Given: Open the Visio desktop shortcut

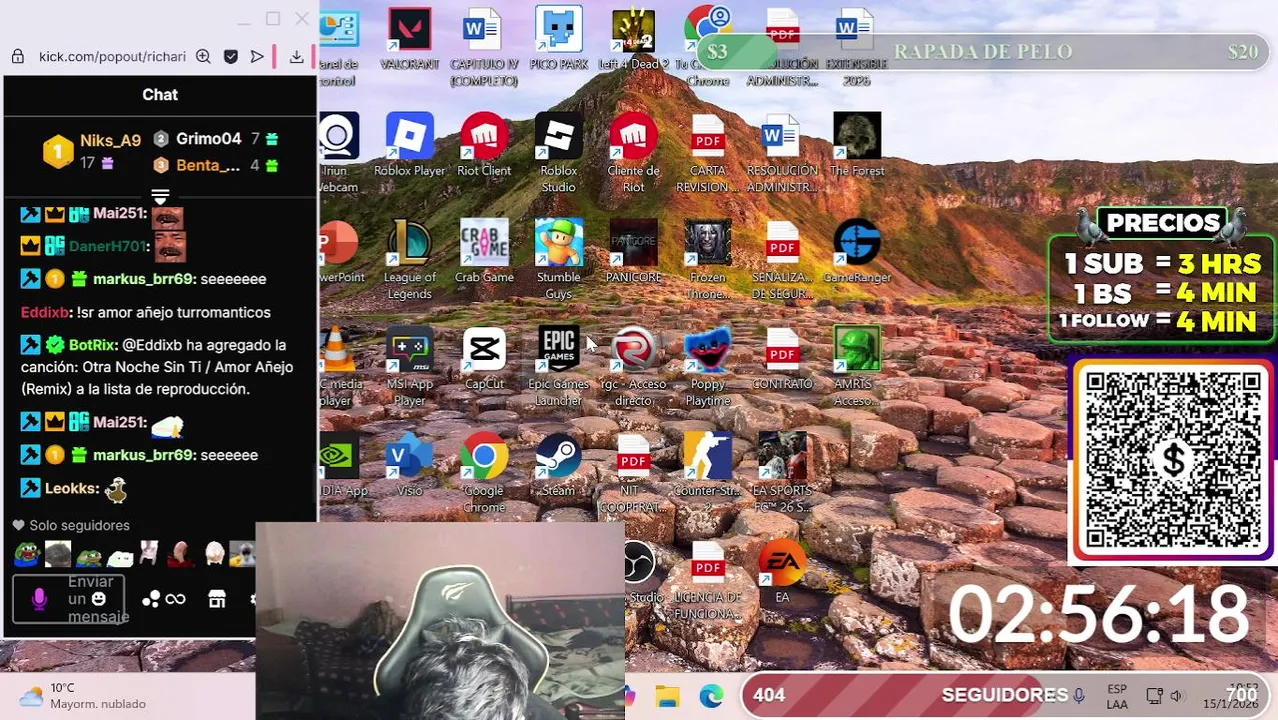Looking at the screenshot, I should coord(409,467).
